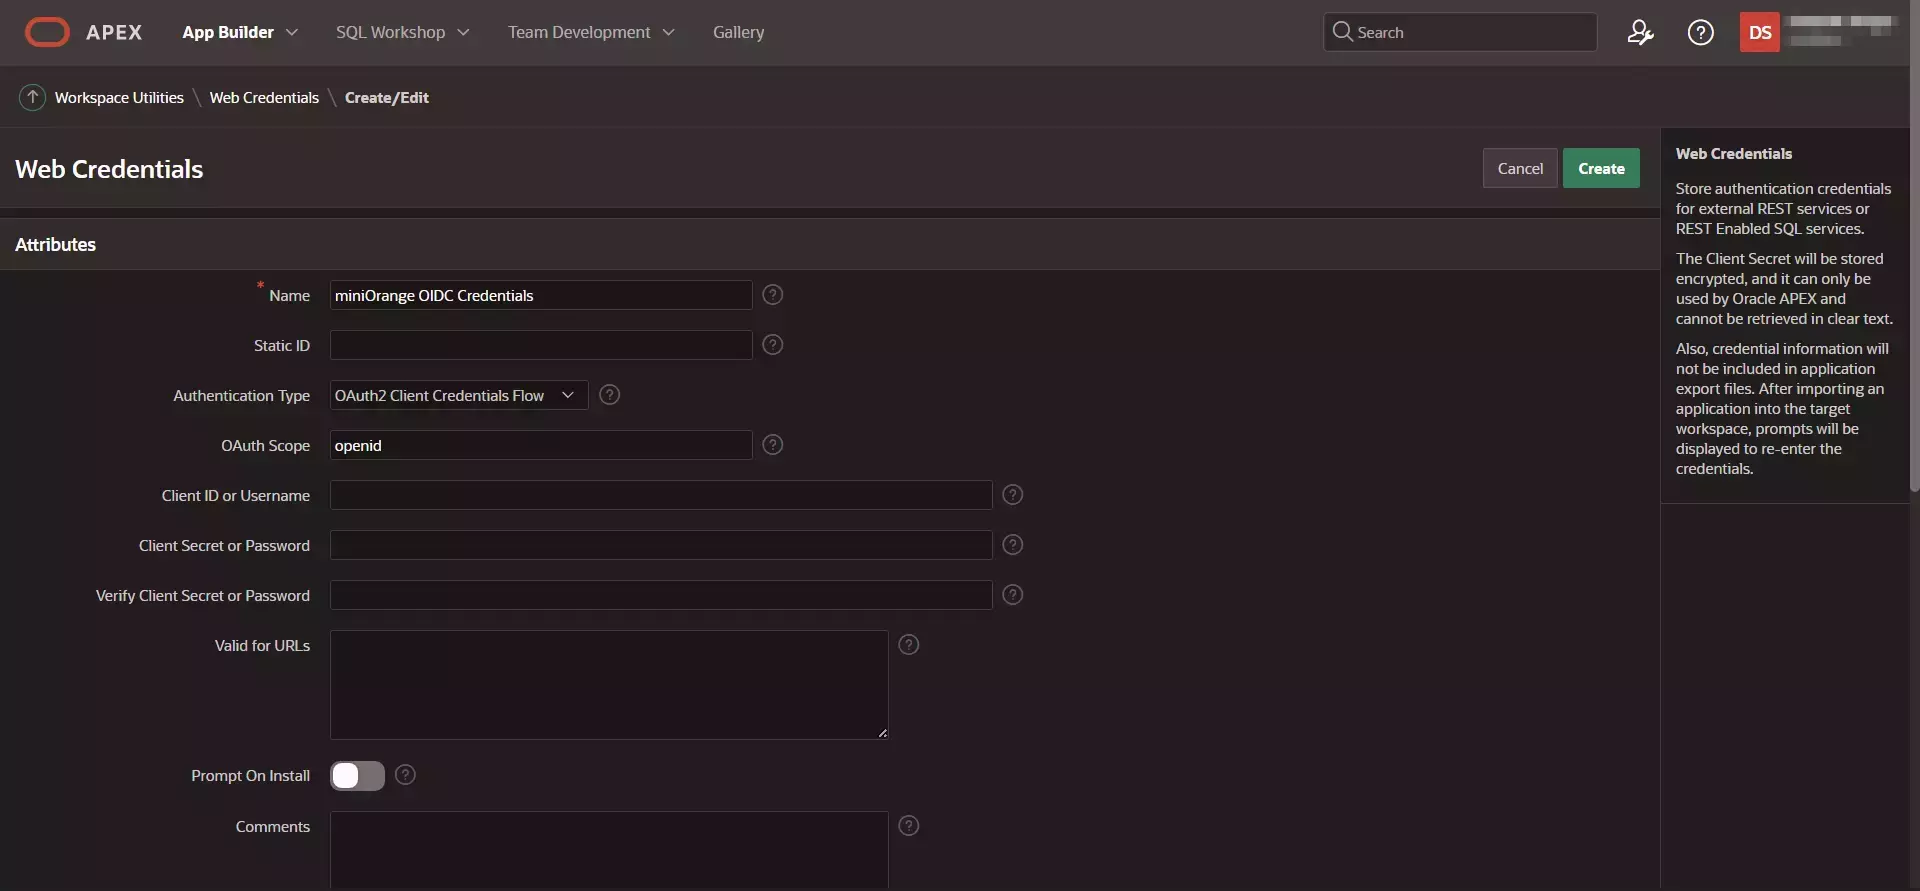This screenshot has width=1920, height=891.
Task: Go to Web Credentials breadcrumb
Action: tap(264, 97)
